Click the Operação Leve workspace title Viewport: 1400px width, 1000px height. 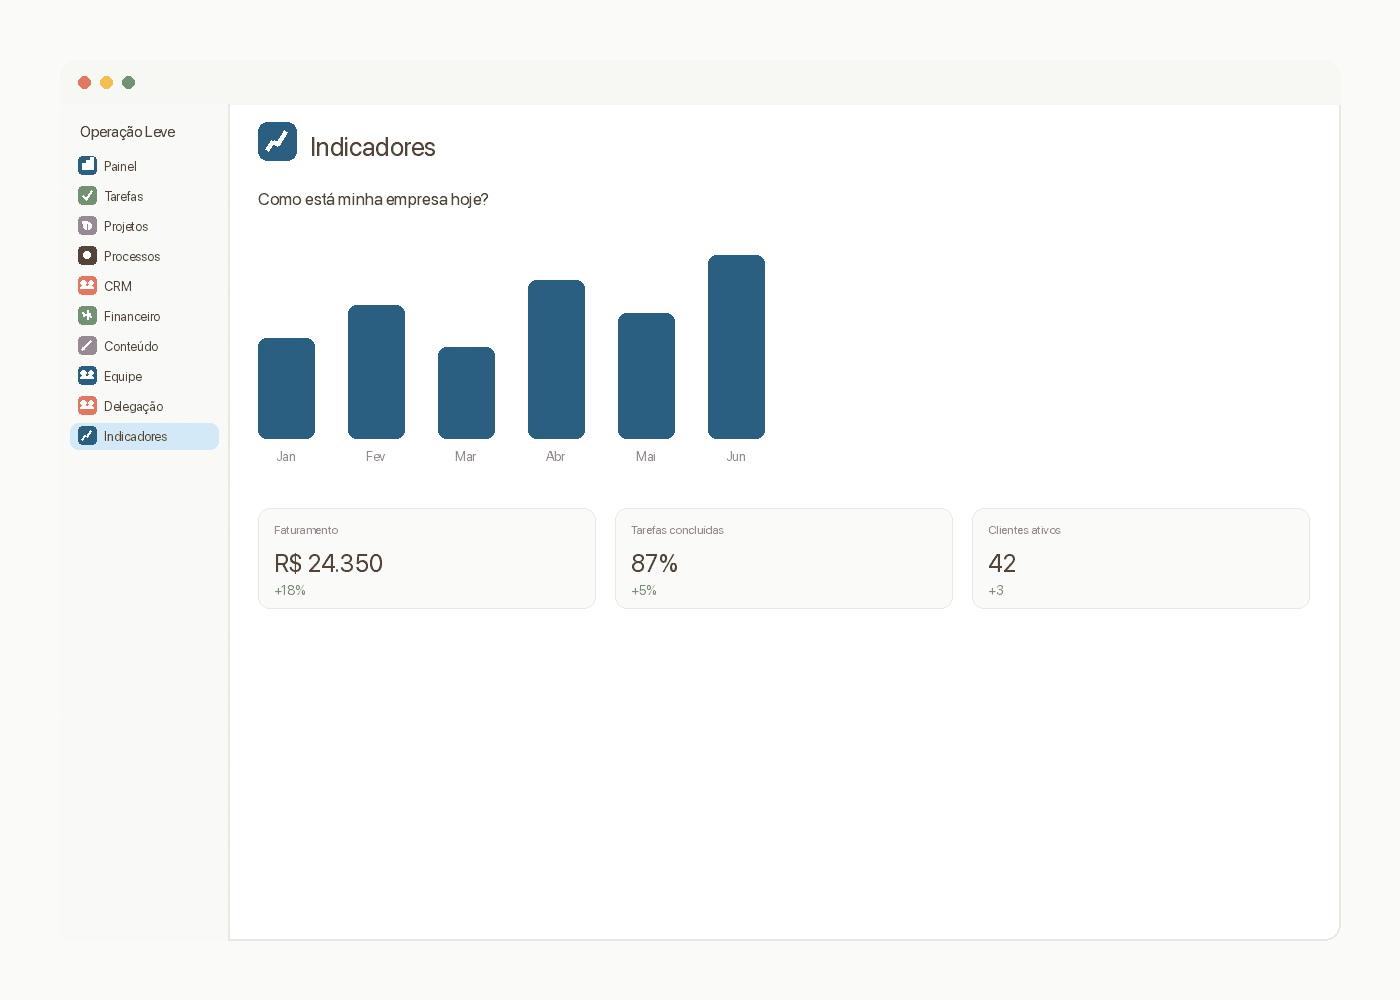(127, 132)
